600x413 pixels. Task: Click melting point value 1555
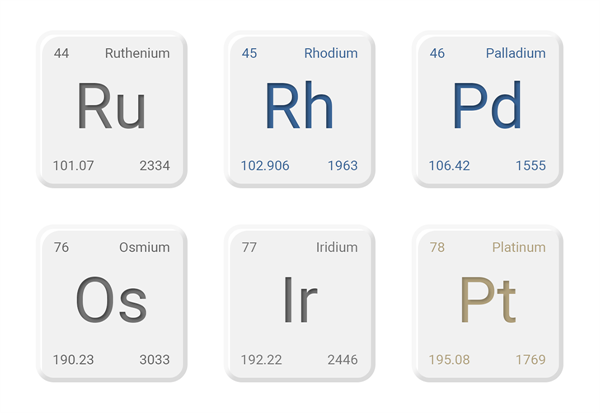pos(530,166)
